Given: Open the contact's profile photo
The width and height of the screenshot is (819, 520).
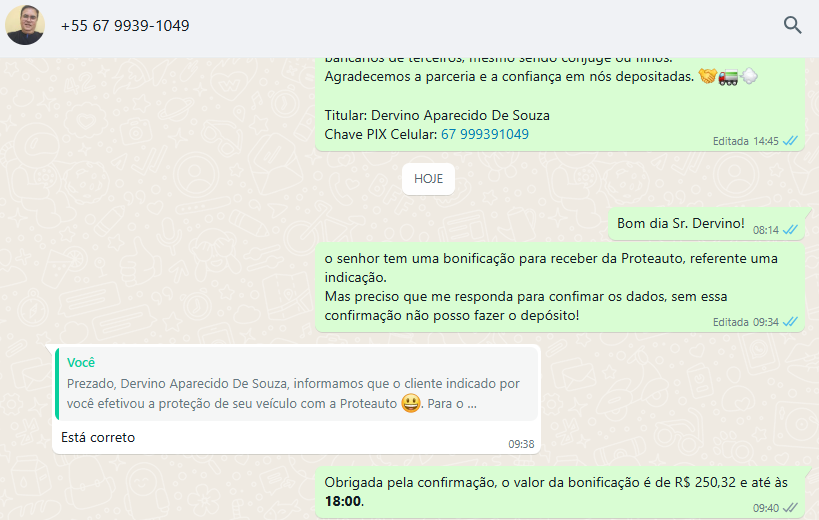Looking at the screenshot, I should [x=25, y=25].
